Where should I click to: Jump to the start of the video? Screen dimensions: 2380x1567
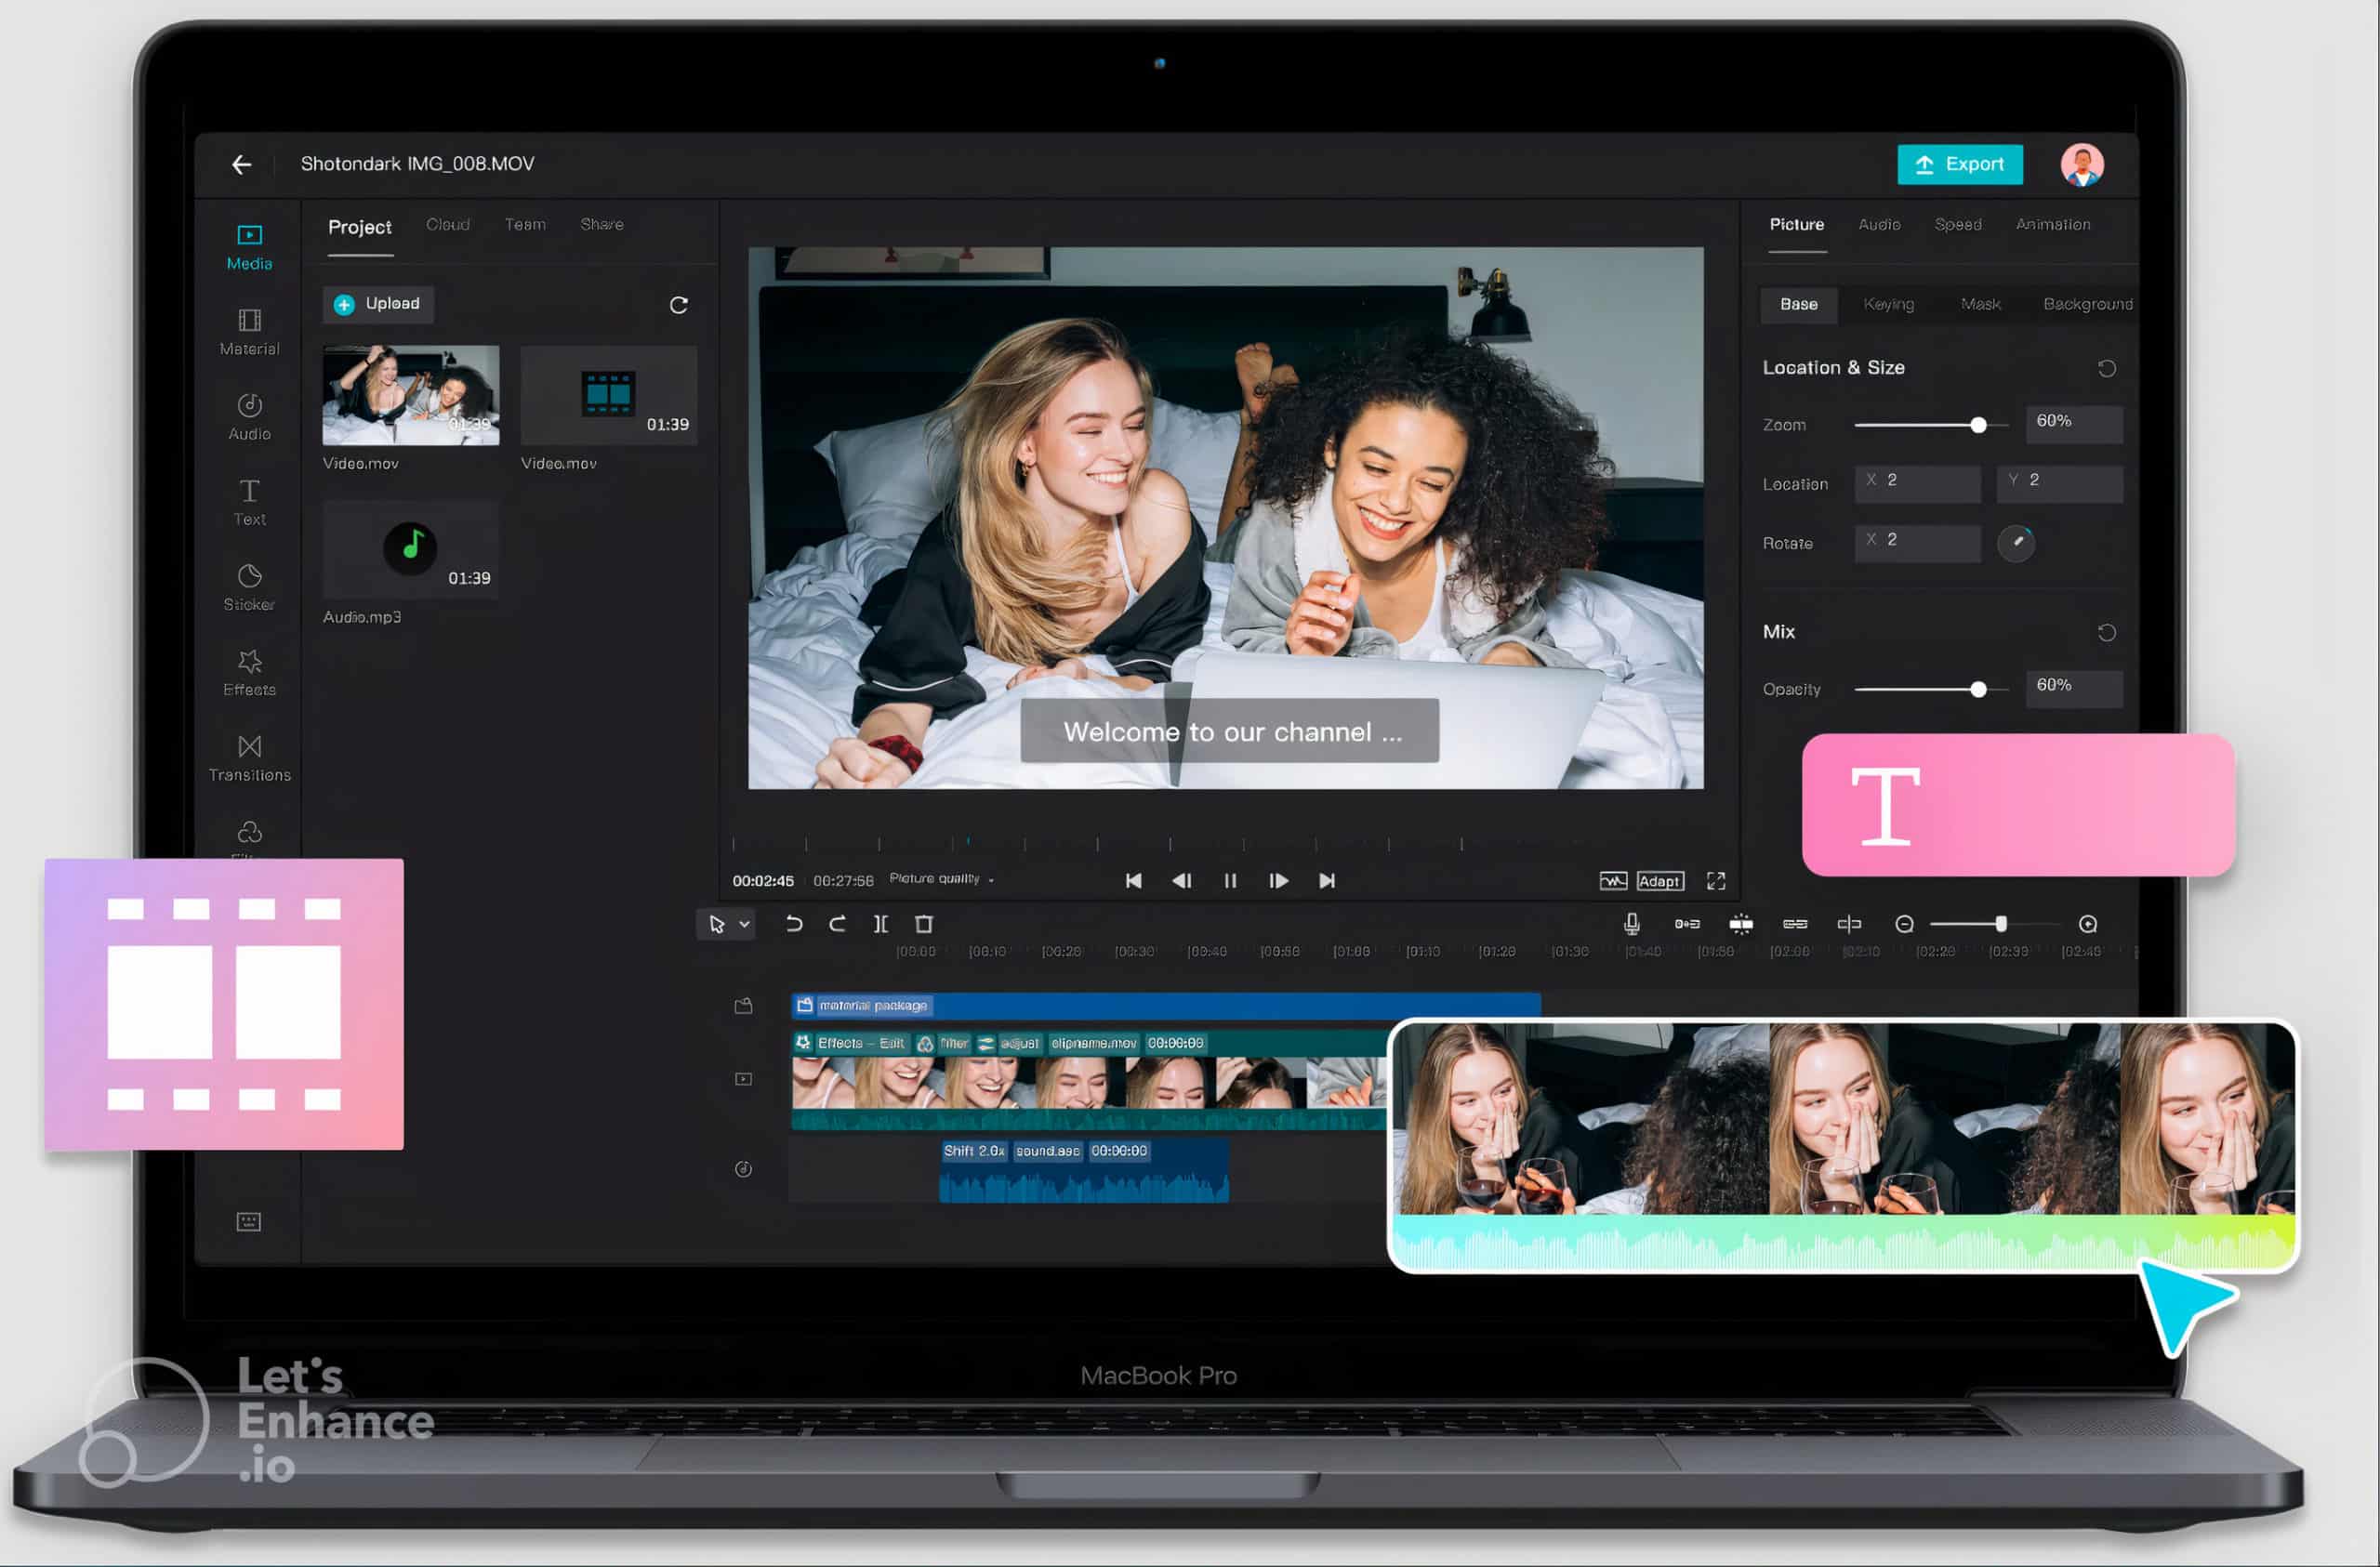pos(1133,880)
